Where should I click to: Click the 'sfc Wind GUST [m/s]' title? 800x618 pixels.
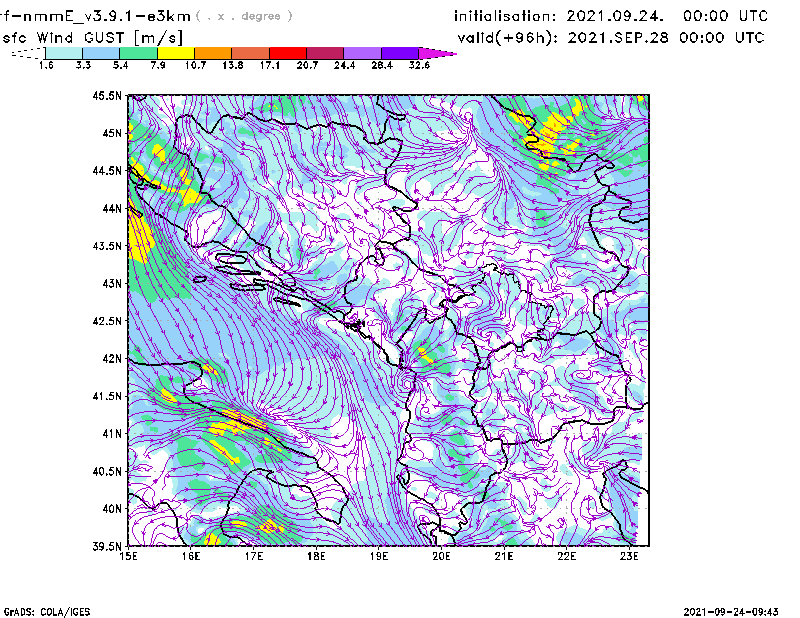click(x=92, y=38)
